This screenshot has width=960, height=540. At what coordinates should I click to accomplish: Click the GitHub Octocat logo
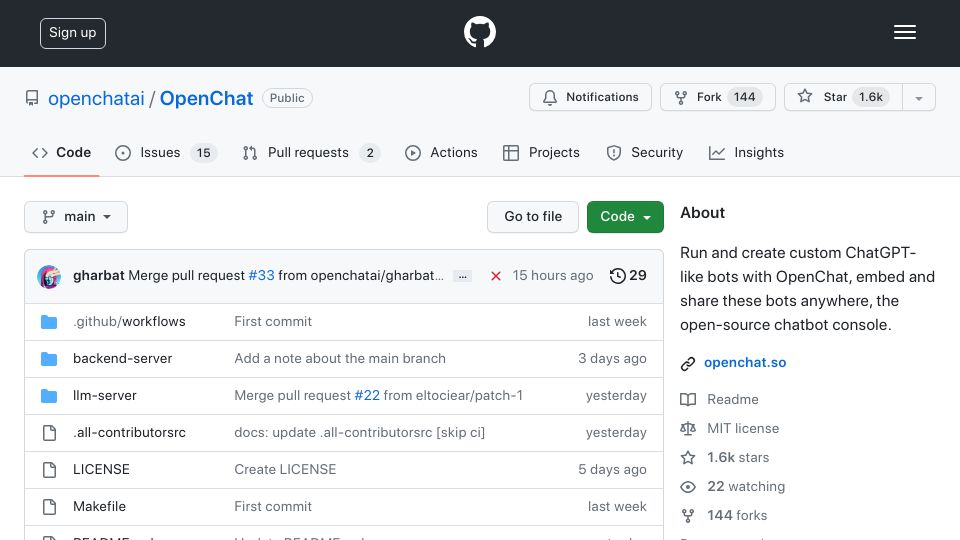(479, 32)
